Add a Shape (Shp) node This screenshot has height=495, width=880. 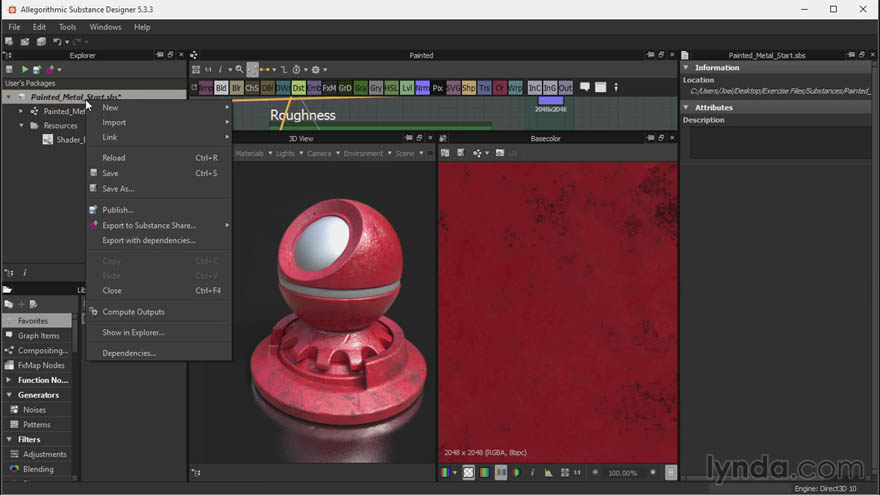tap(469, 88)
